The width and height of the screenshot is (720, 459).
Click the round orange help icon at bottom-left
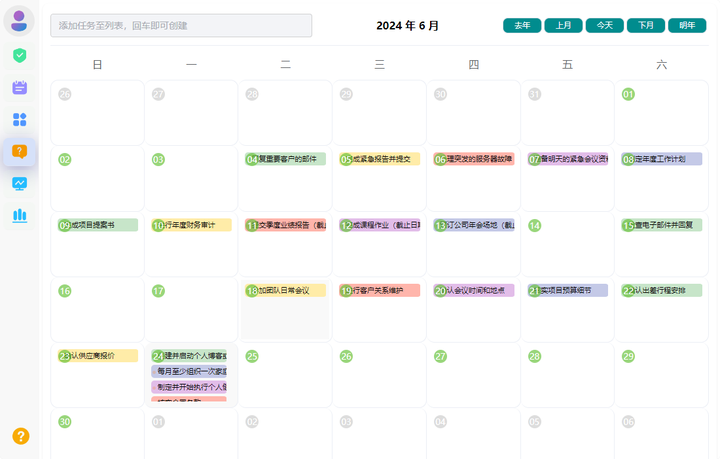(20, 436)
